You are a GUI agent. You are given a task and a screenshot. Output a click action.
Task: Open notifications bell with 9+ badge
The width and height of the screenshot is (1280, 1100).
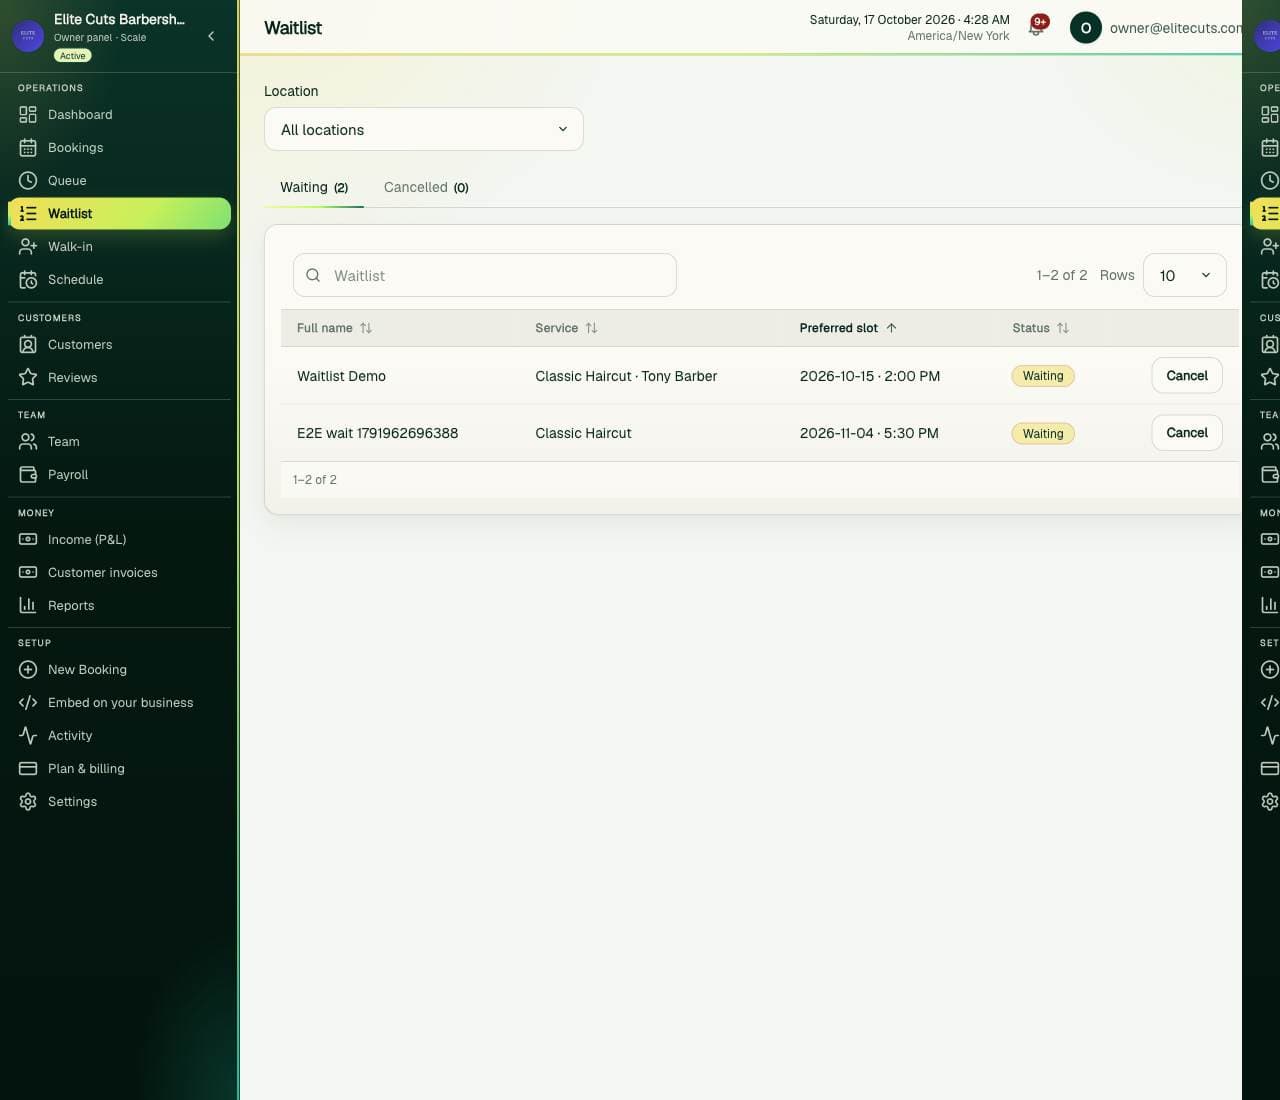(1037, 27)
